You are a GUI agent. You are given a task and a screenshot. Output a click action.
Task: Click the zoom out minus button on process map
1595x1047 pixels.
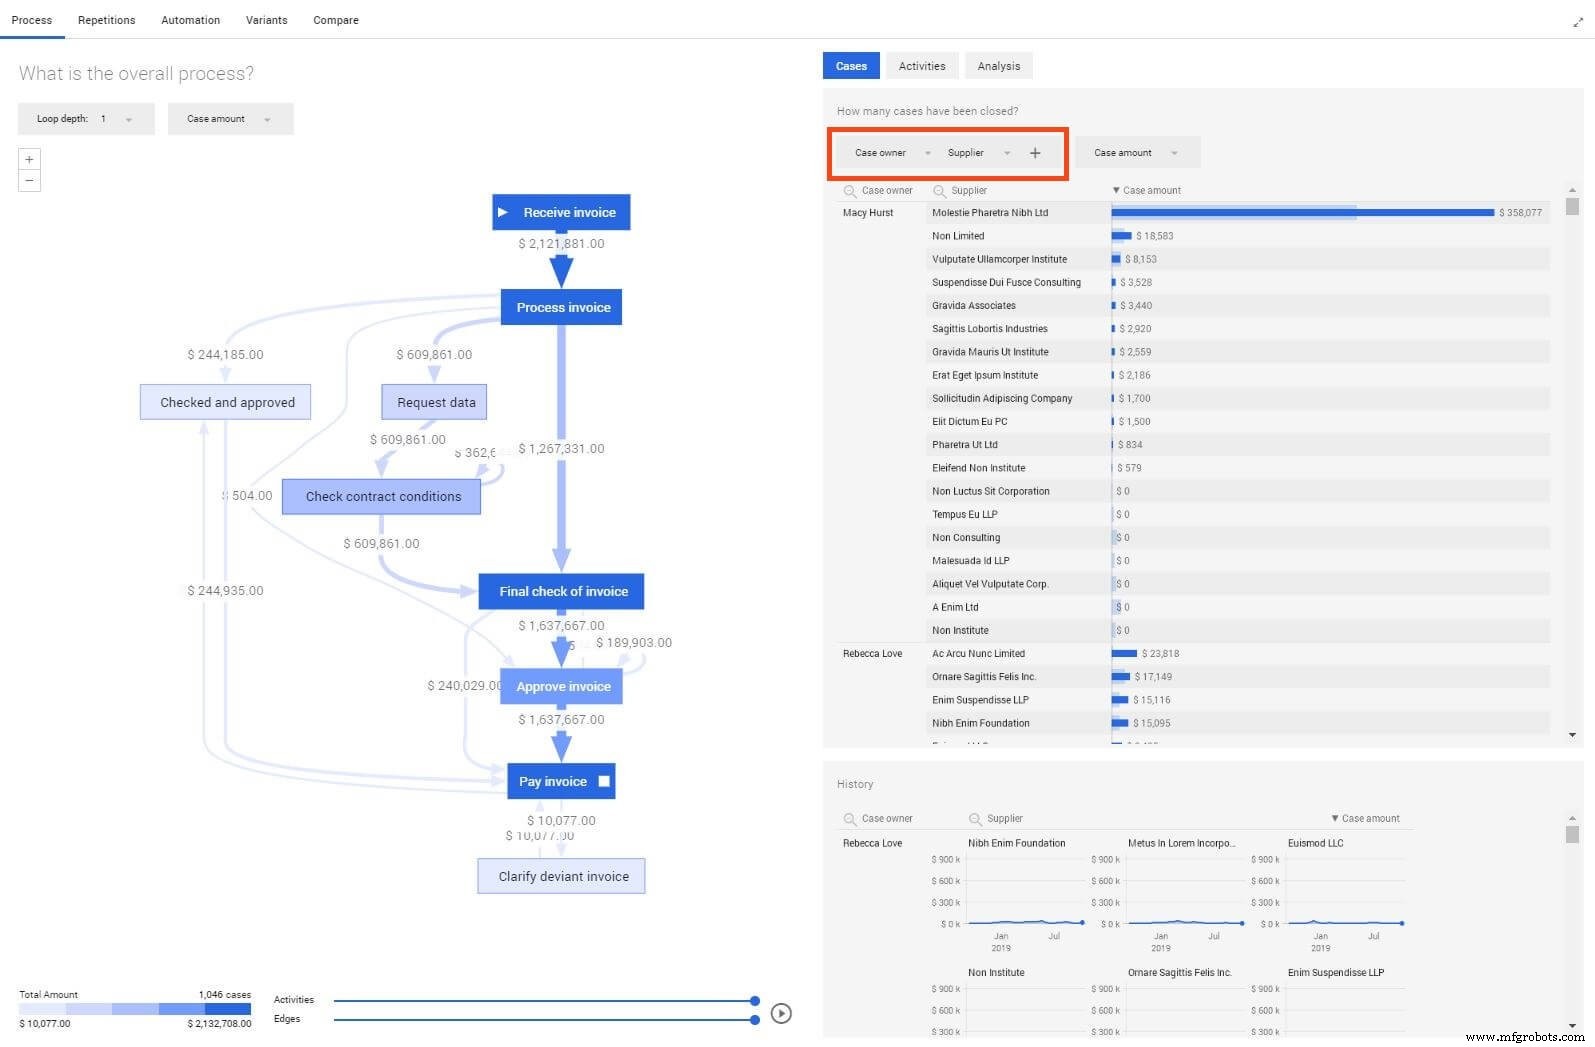[29, 181]
